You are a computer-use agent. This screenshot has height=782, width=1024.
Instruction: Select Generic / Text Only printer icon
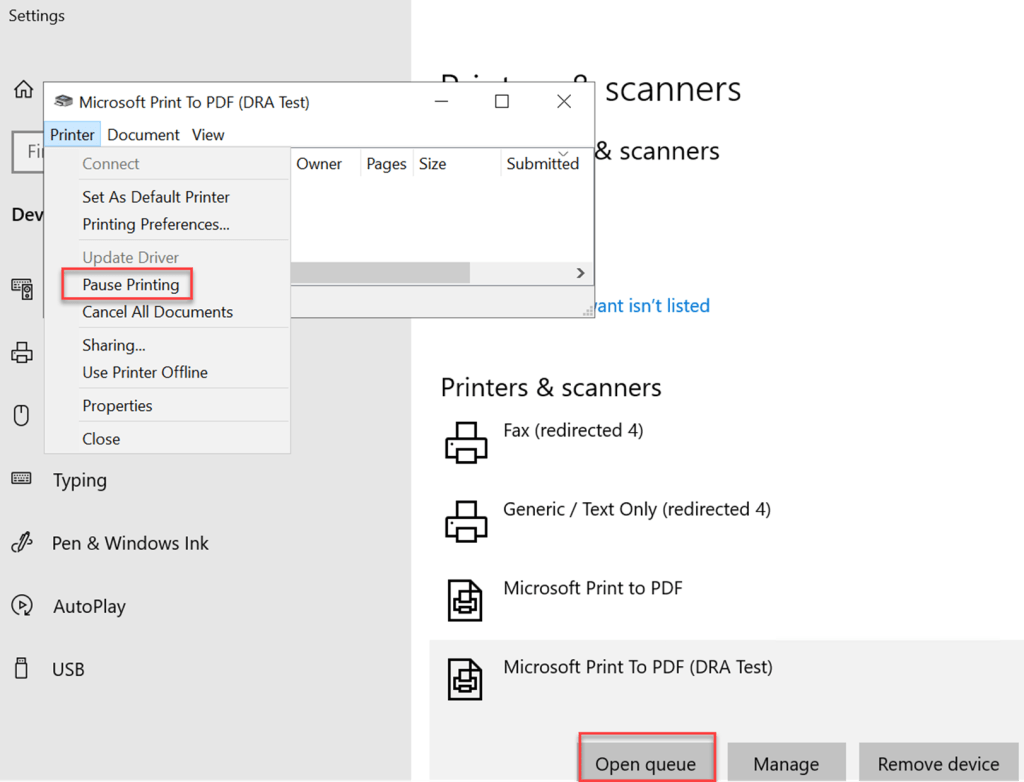point(465,520)
